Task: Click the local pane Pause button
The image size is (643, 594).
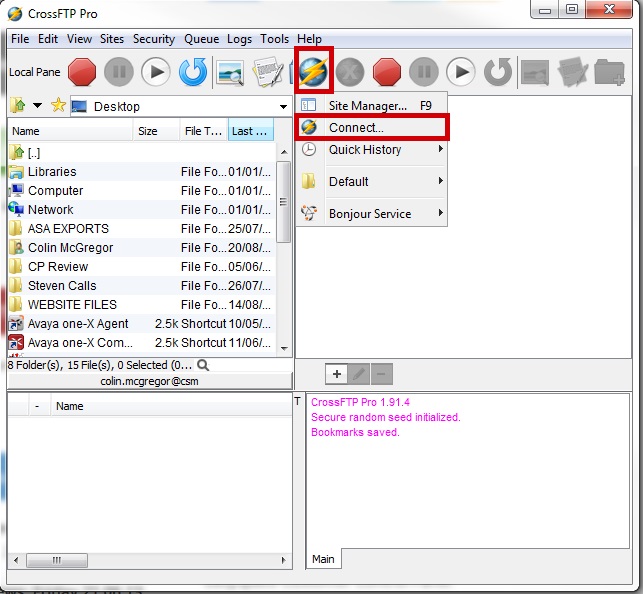Action: (118, 72)
